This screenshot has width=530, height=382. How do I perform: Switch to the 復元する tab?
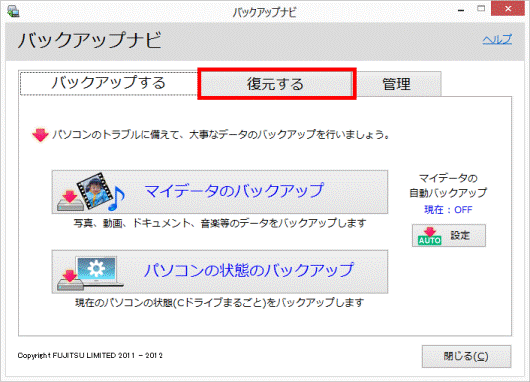point(276,84)
